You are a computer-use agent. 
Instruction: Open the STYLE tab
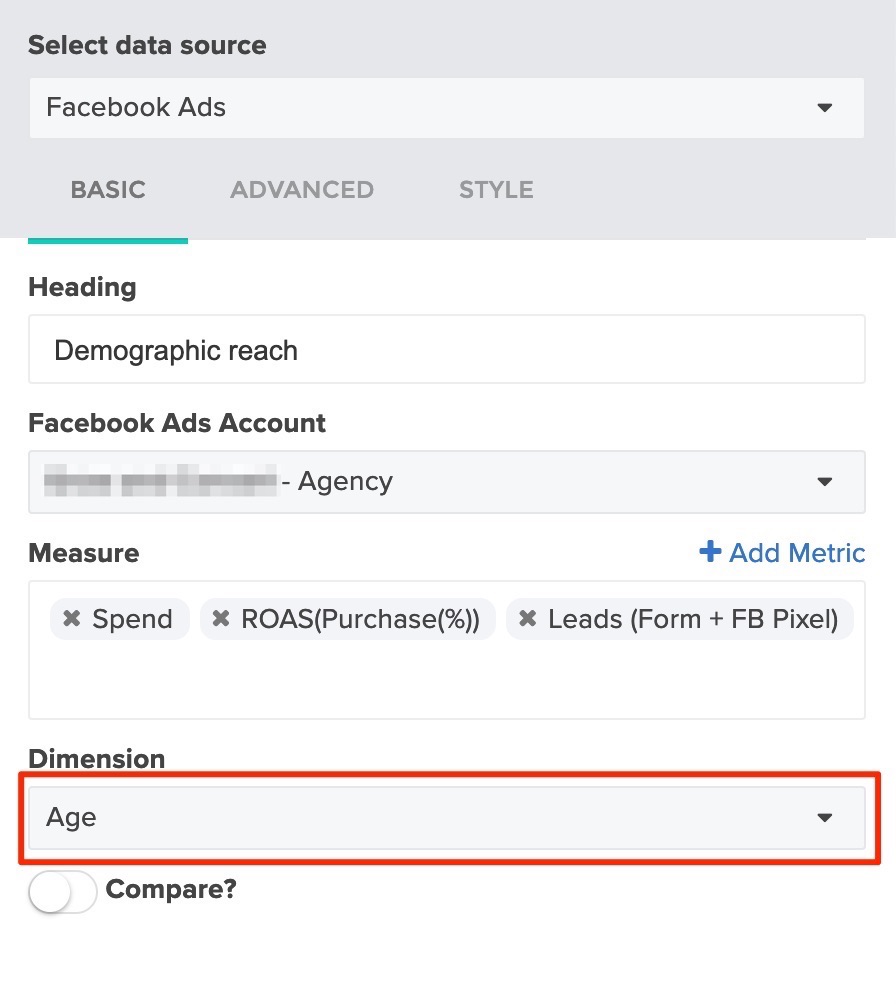coord(496,190)
